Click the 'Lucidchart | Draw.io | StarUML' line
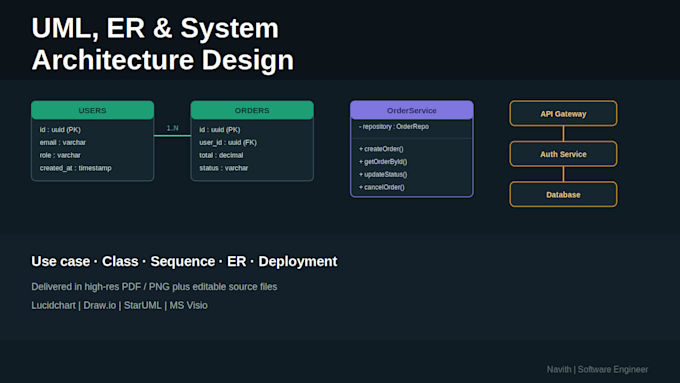 tap(119, 305)
